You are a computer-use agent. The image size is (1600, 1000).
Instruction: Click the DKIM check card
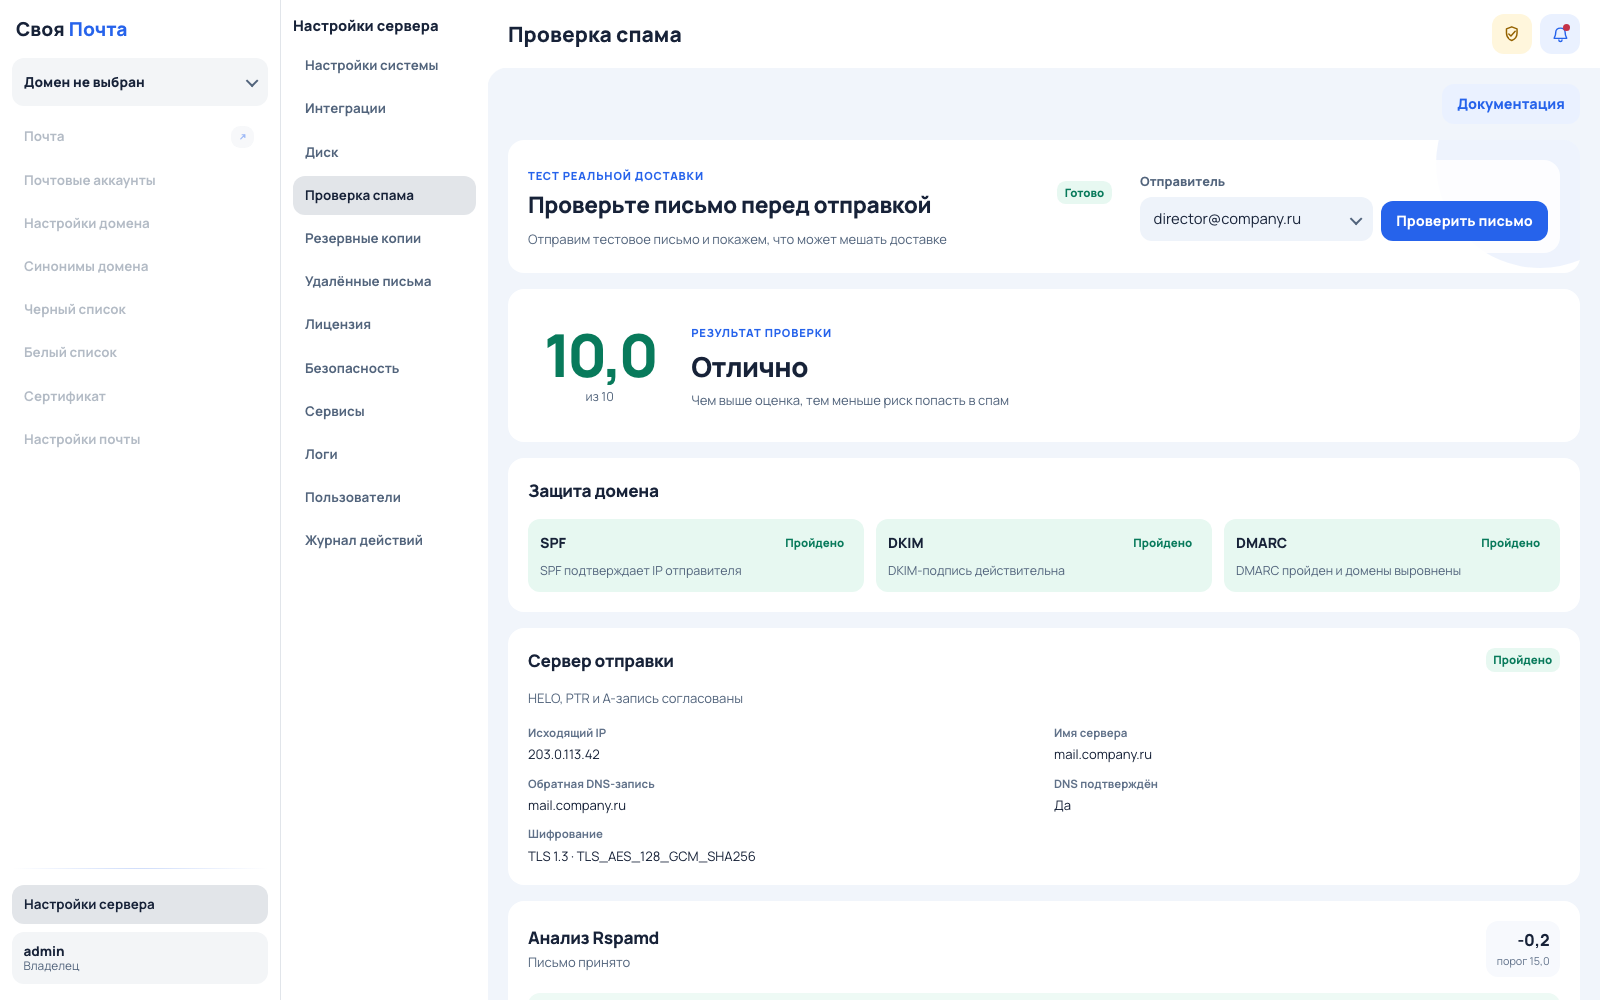pos(1044,555)
